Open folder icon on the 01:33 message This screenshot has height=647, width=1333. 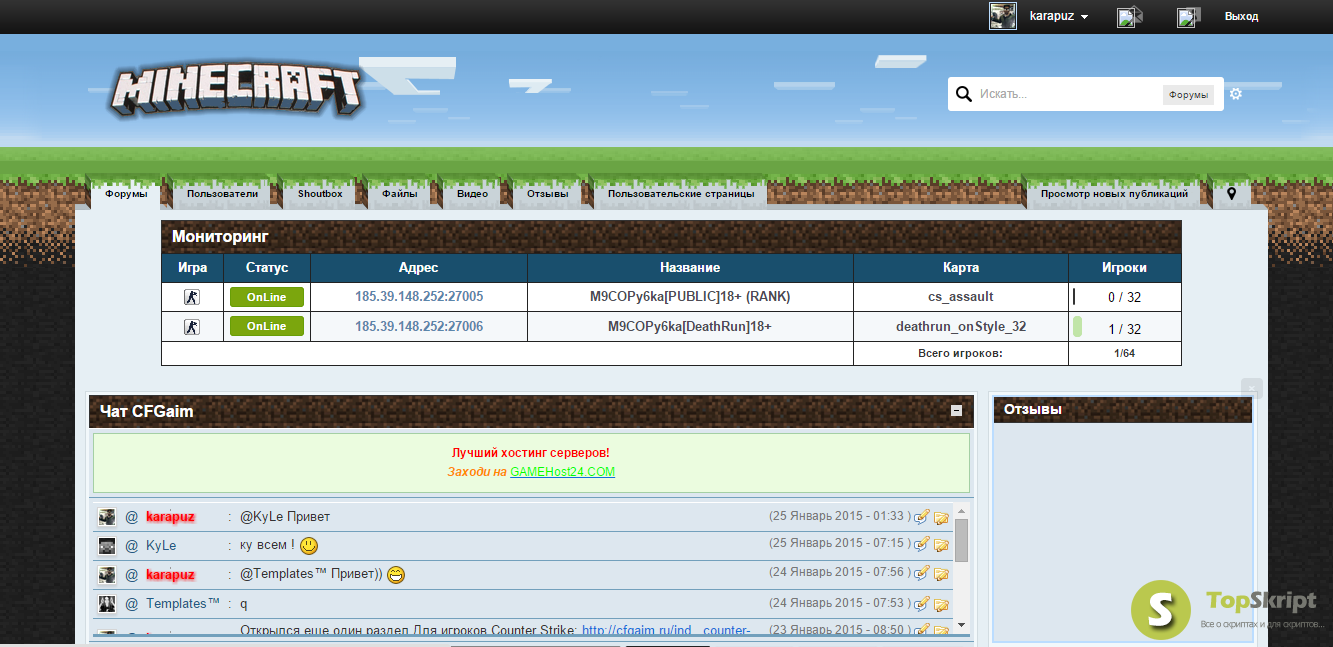pos(941,517)
